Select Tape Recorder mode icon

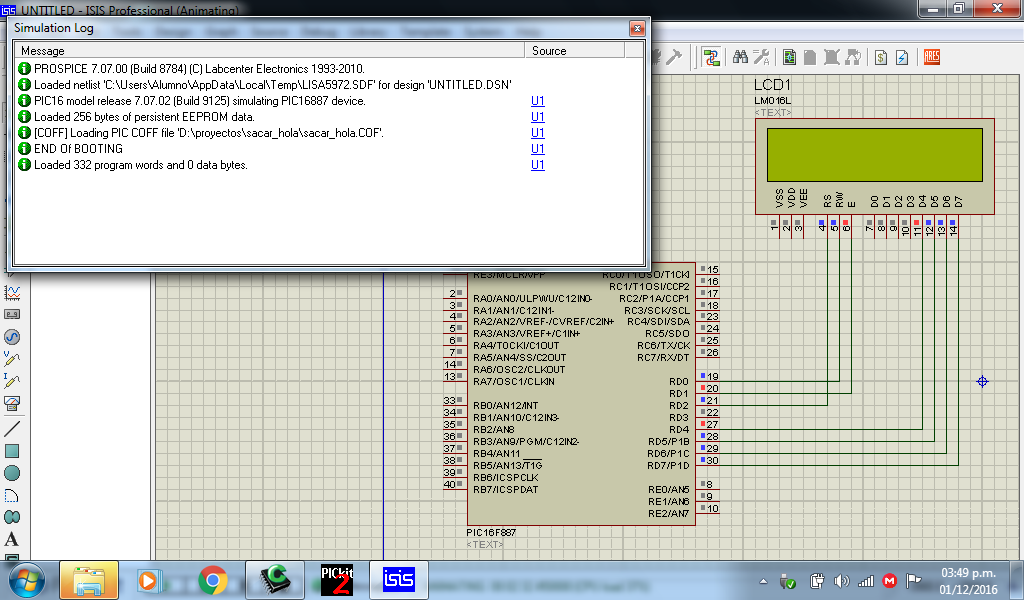coord(12,315)
